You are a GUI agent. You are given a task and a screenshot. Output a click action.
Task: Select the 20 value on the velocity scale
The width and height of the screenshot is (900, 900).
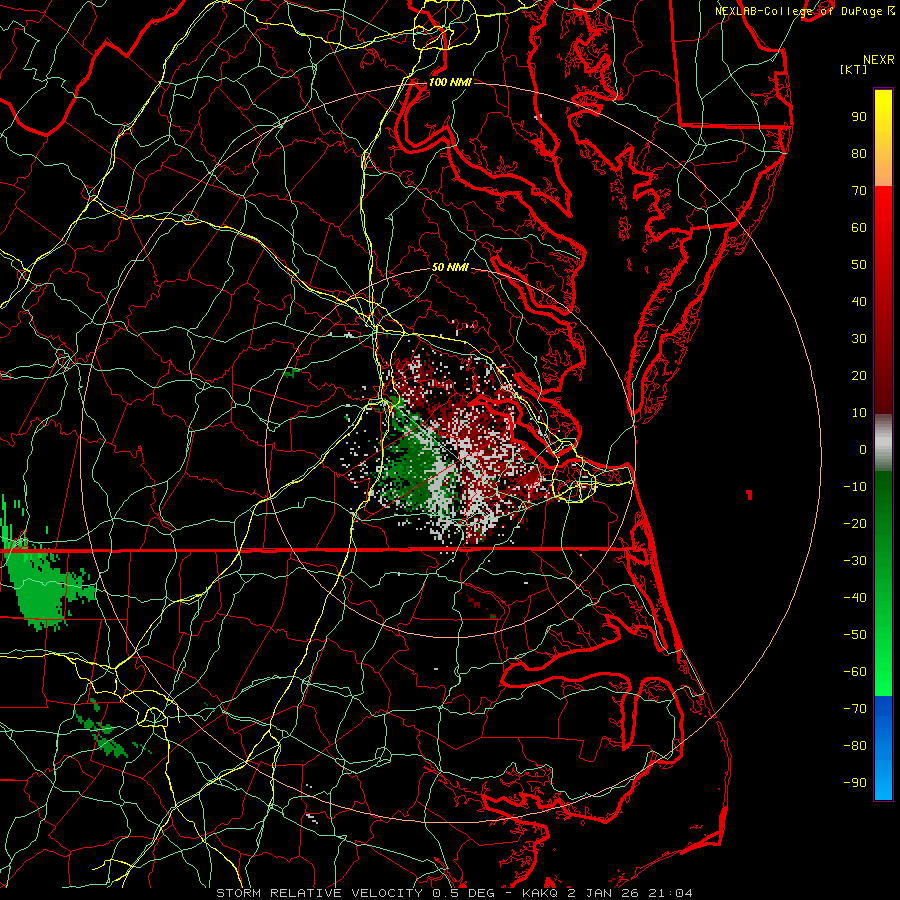click(859, 375)
